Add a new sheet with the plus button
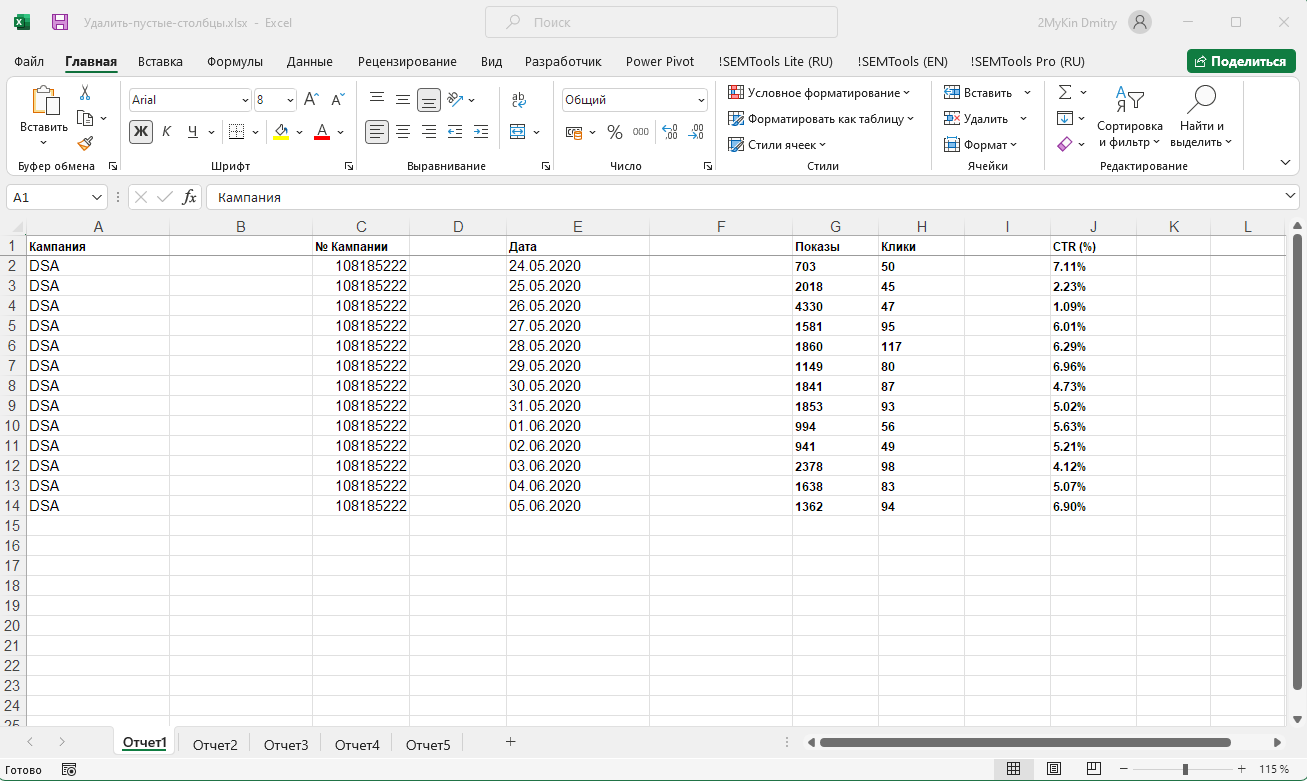Image resolution: width=1307 pixels, height=782 pixels. pos(510,742)
